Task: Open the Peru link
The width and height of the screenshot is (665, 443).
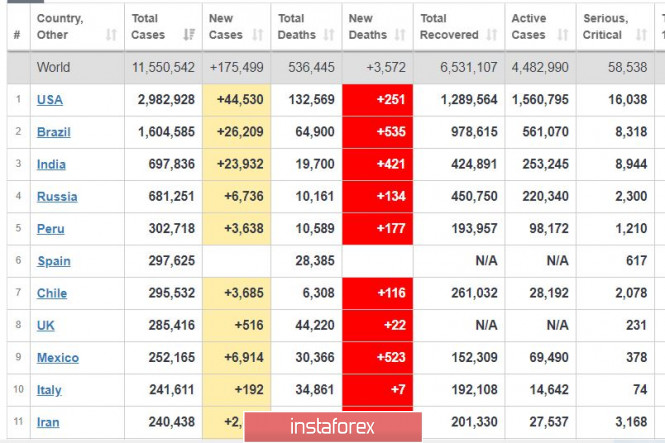Action: coord(50,229)
